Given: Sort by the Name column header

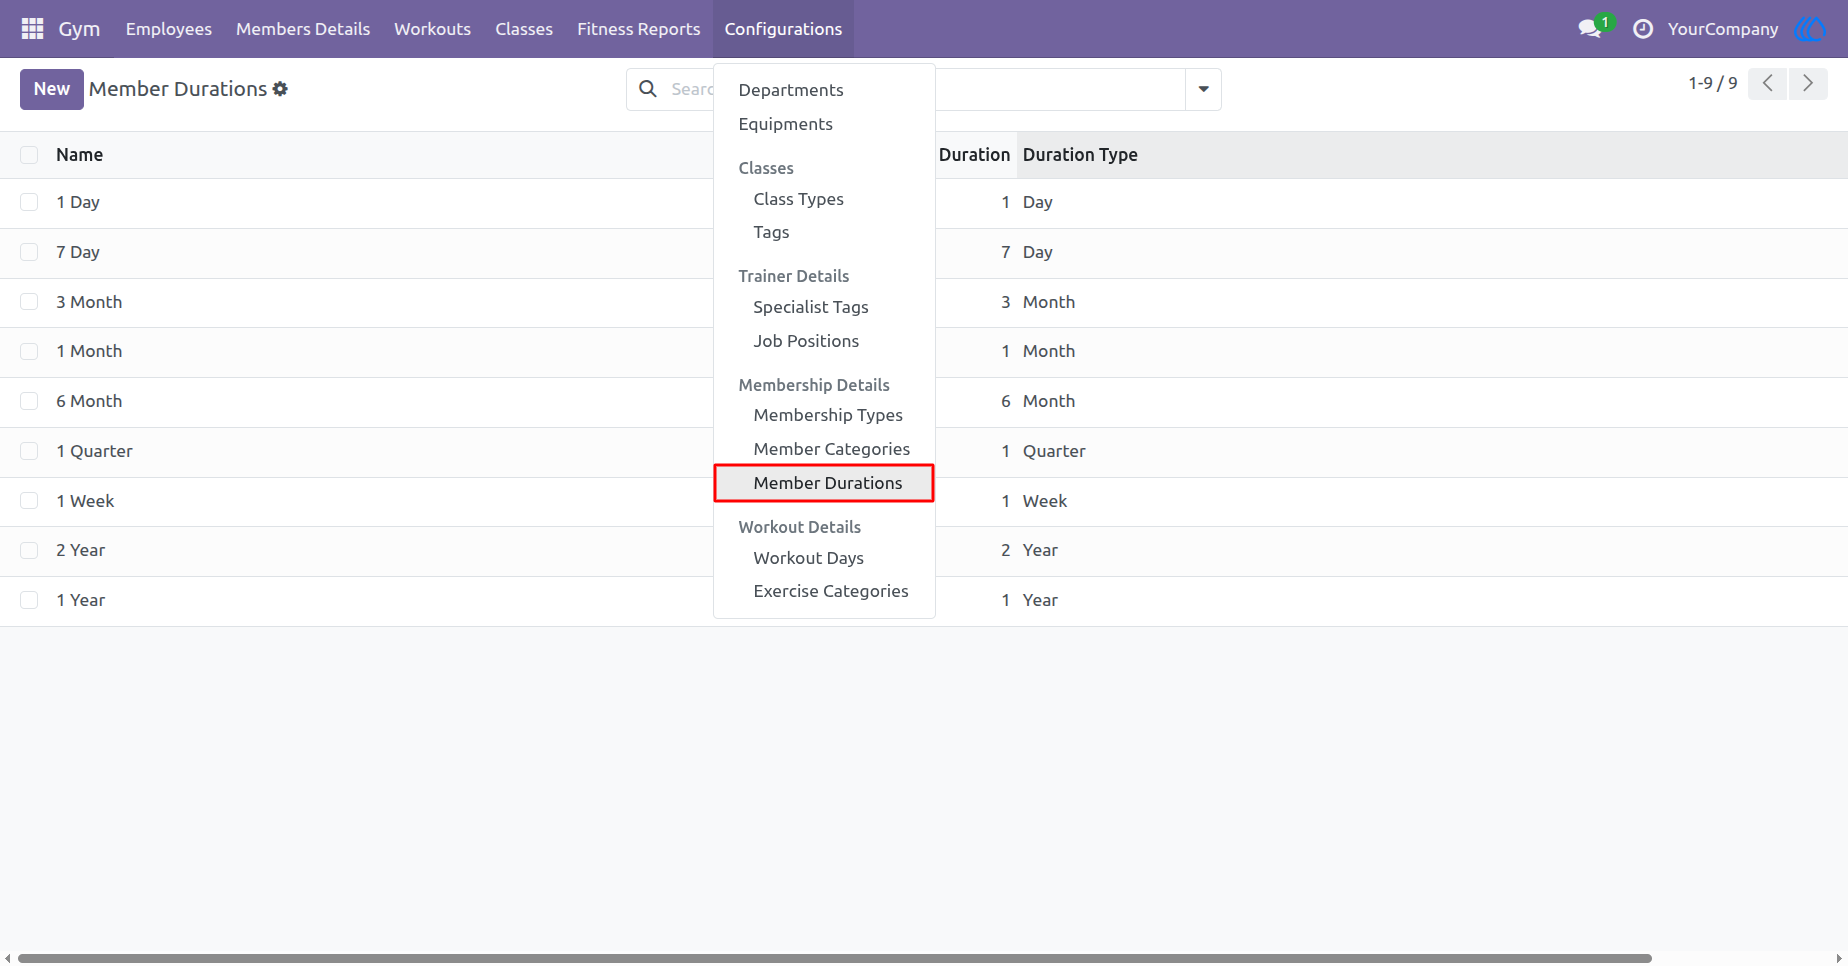Looking at the screenshot, I should pyautogui.click(x=80, y=155).
